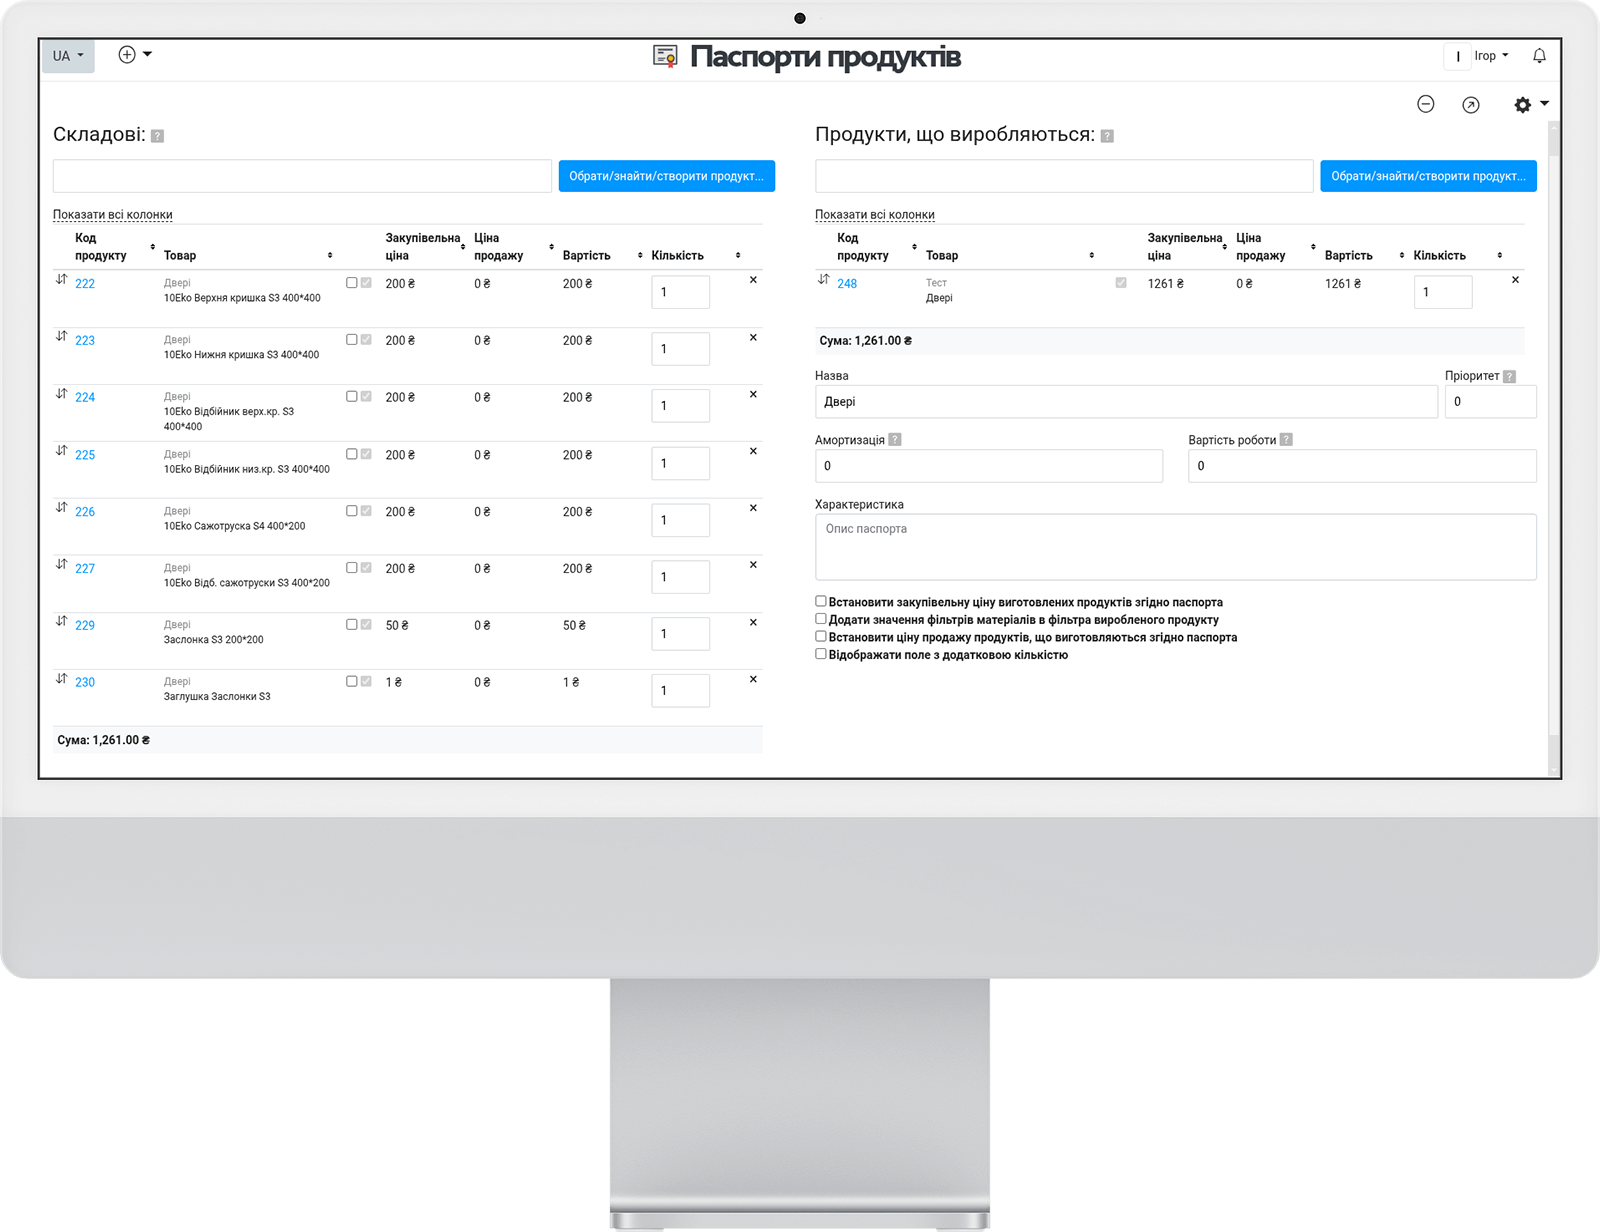Open the settings gear menu
Screen dimensions: 1600x1232
pos(1529,105)
